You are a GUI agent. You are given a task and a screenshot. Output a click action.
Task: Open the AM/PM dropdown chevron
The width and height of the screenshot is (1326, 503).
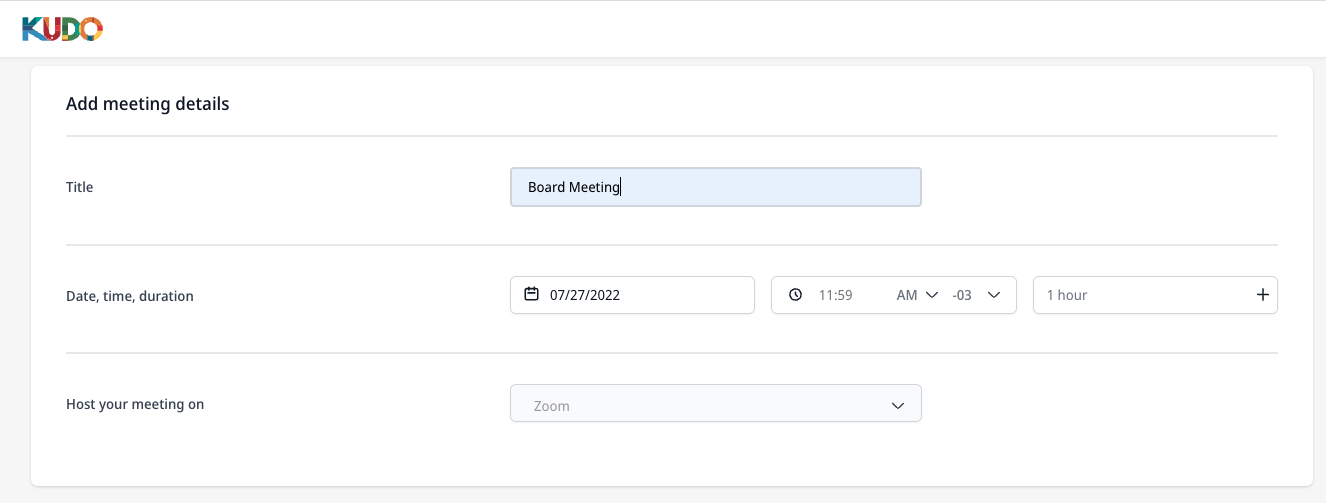click(932, 295)
